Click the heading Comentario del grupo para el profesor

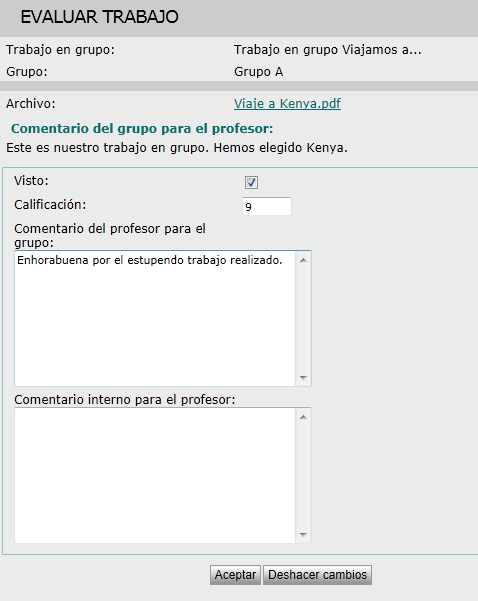click(x=142, y=128)
